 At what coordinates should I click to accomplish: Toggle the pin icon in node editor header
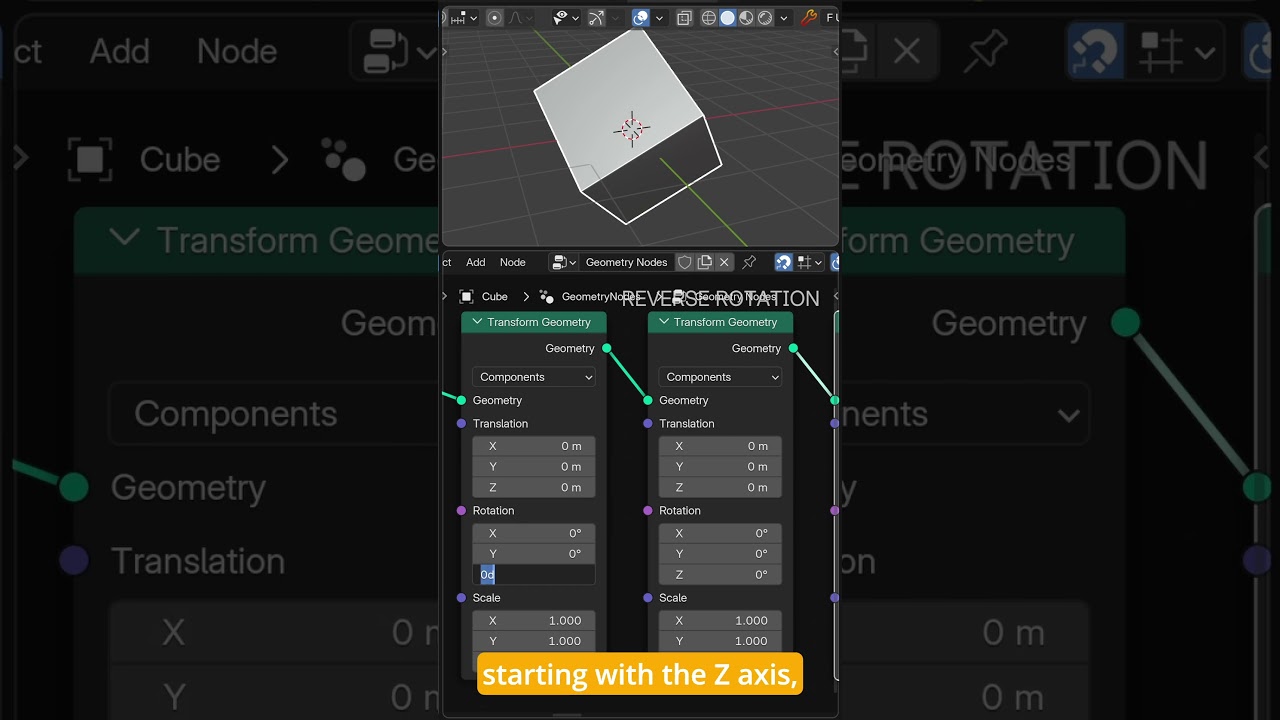coord(749,262)
